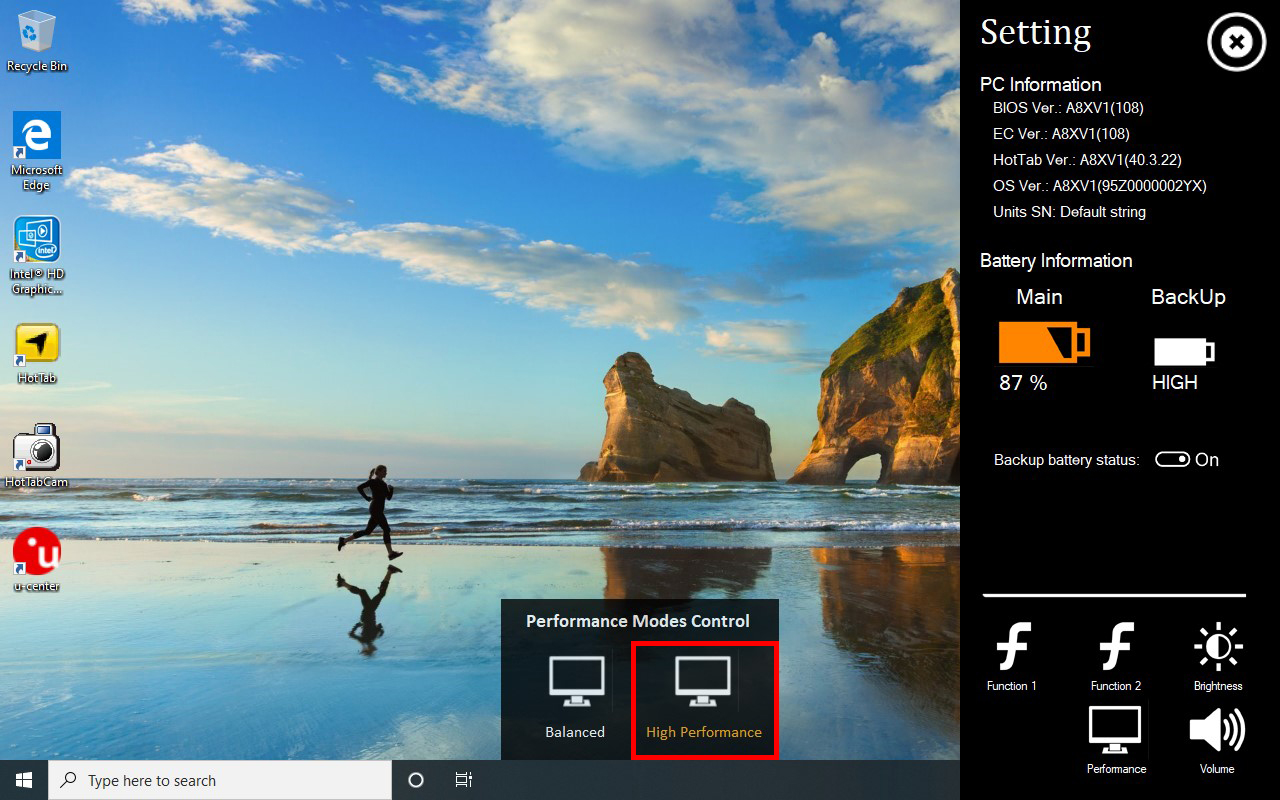Click the Main battery orange icon
The height and width of the screenshot is (800, 1280).
point(1044,342)
